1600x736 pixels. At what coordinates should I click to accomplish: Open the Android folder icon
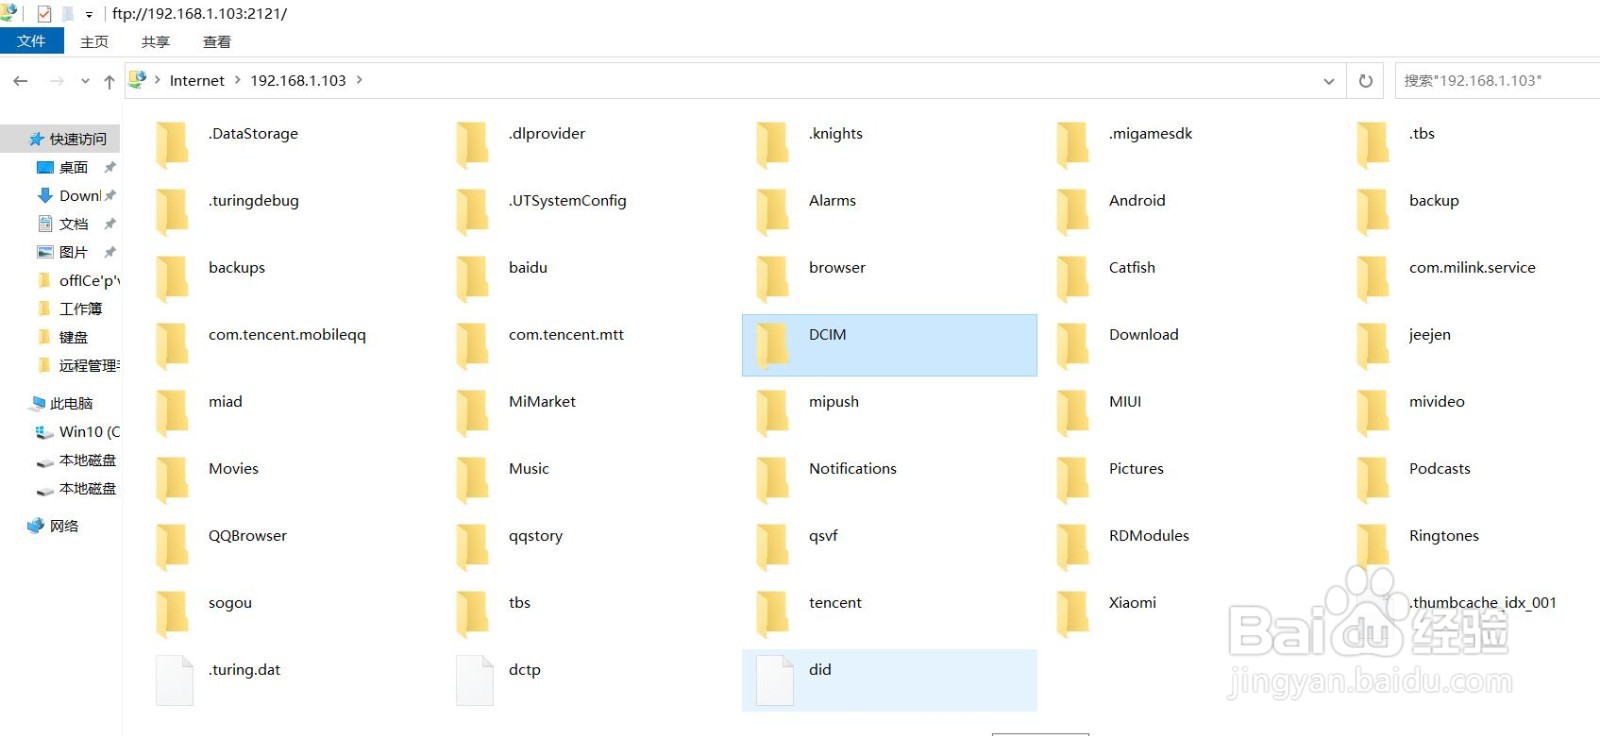tap(1072, 212)
